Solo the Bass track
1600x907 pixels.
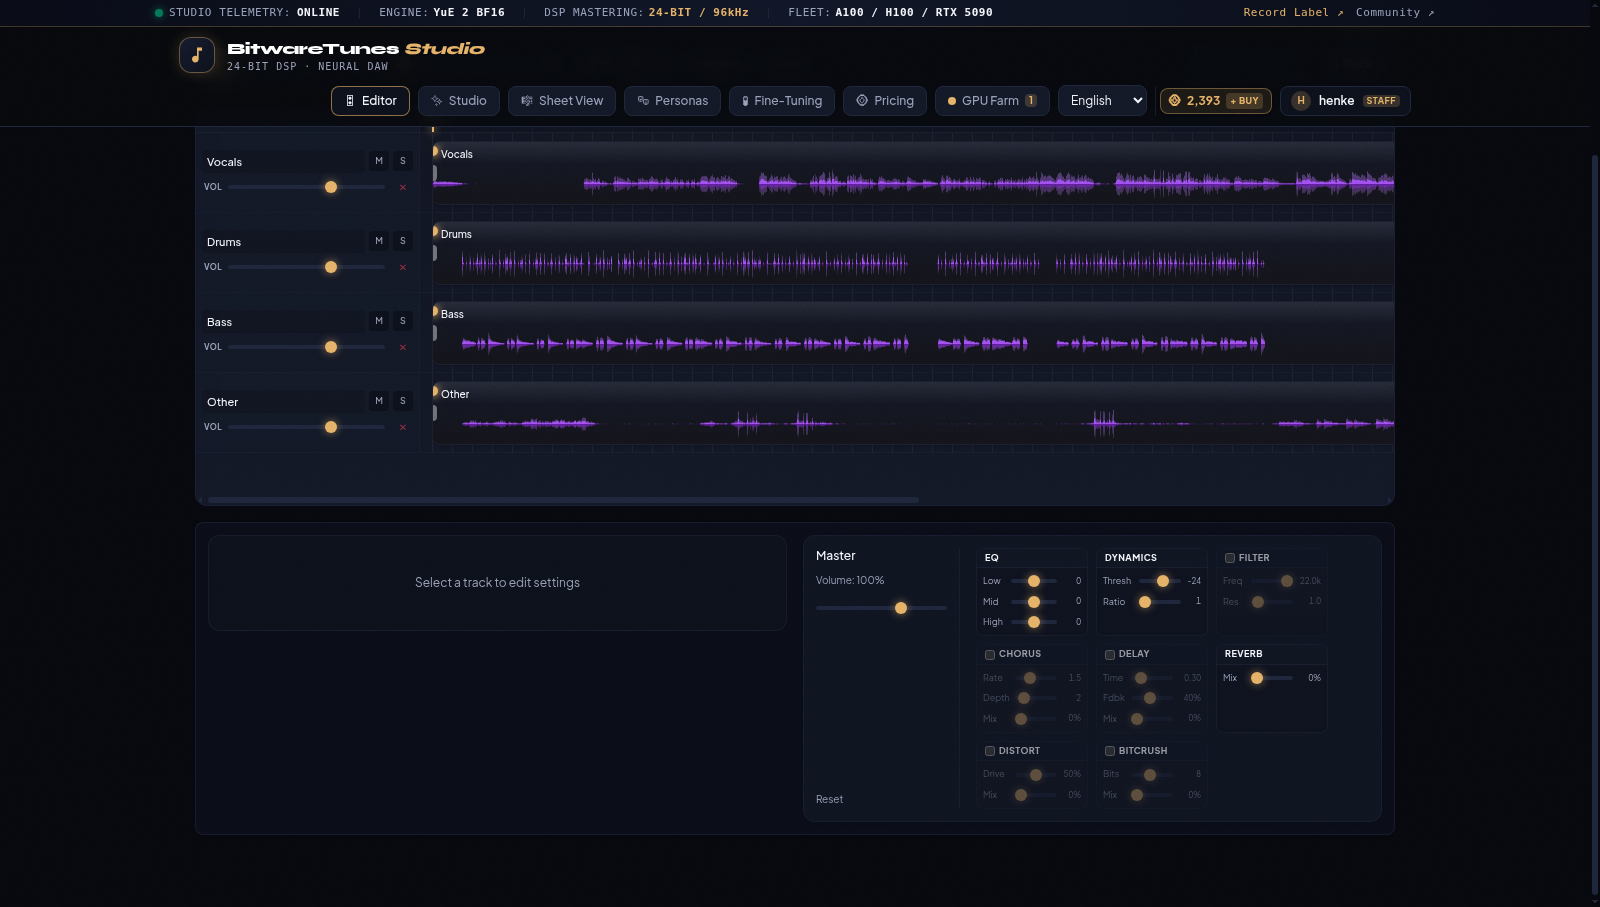coord(403,321)
